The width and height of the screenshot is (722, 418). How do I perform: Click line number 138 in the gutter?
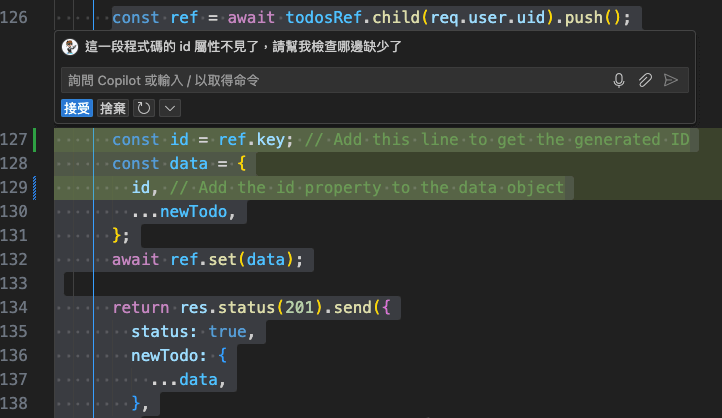coord(15,402)
